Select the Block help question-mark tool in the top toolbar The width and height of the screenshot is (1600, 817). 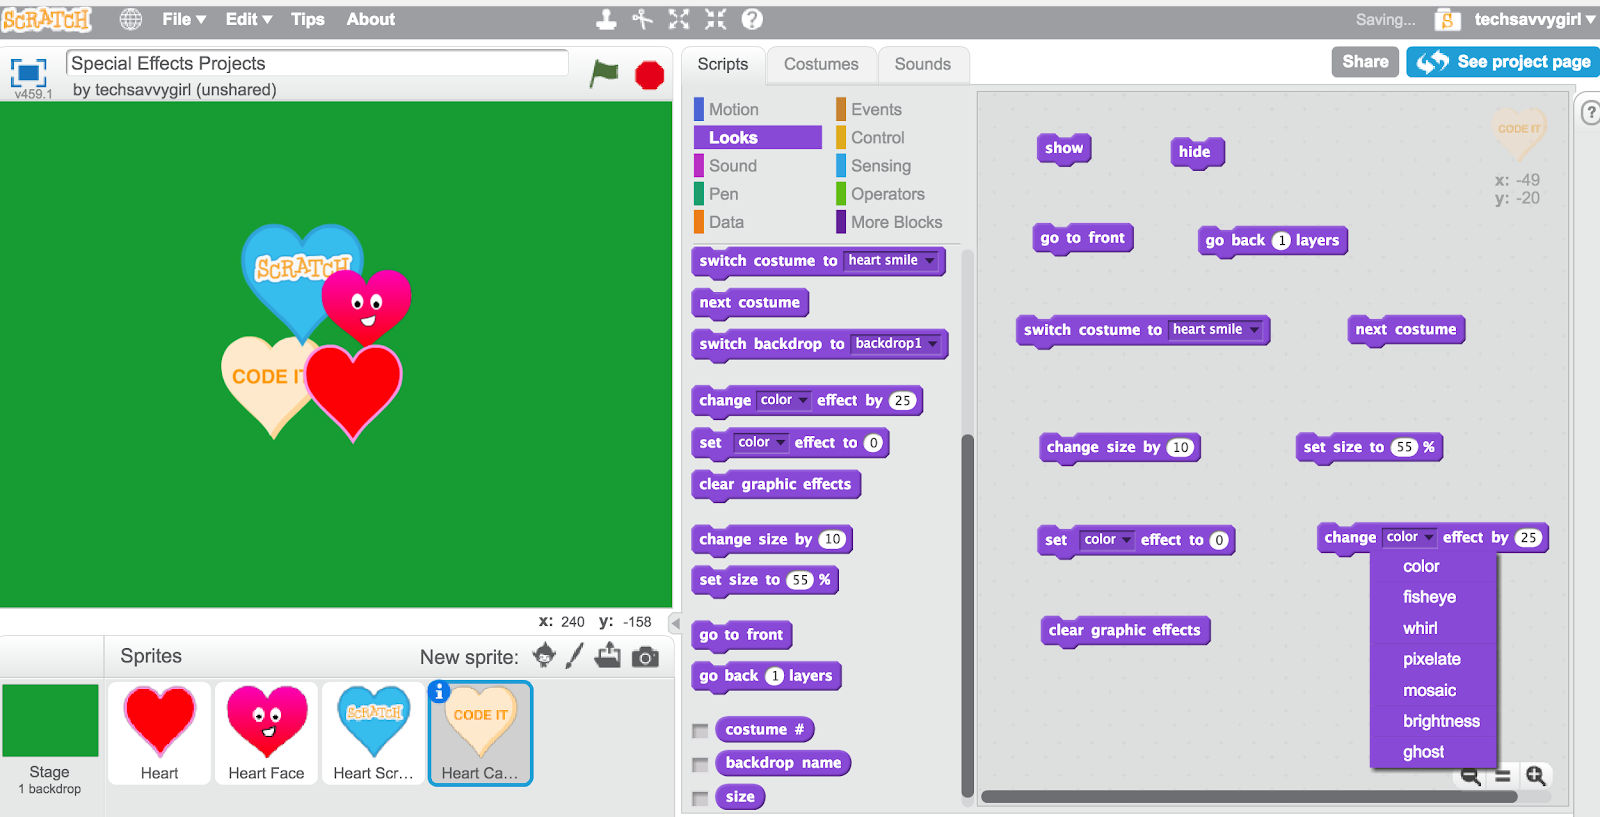click(752, 19)
